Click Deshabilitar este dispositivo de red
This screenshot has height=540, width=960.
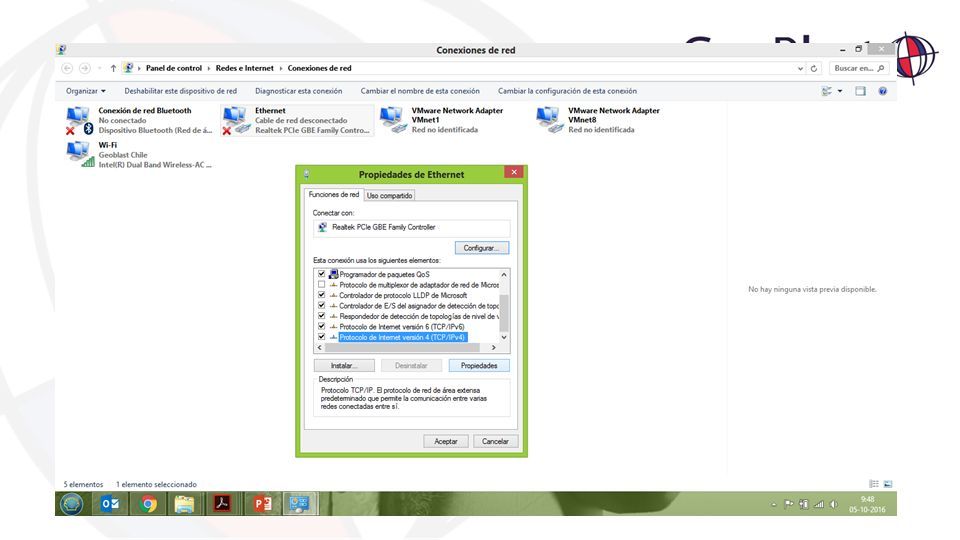tap(181, 91)
